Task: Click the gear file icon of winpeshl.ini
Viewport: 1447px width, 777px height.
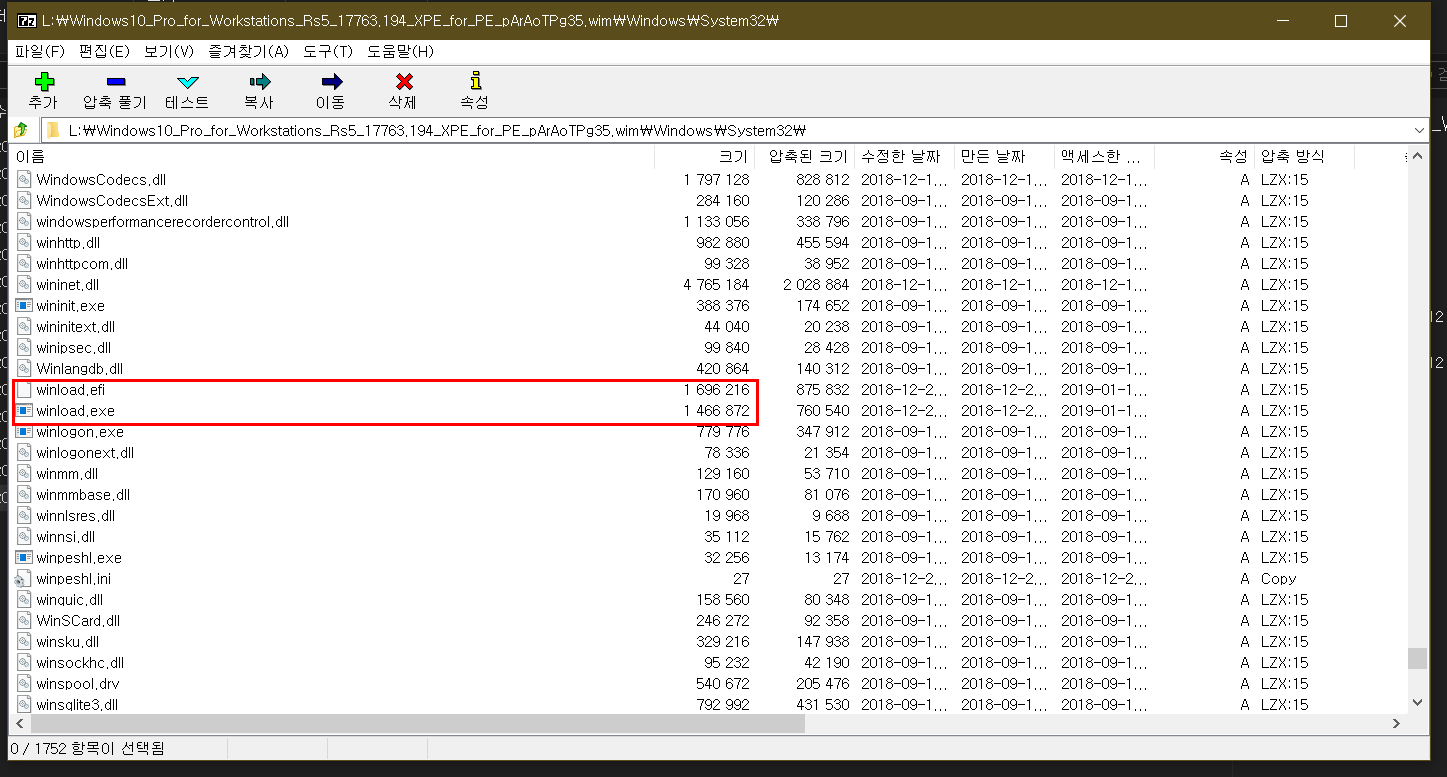Action: point(24,579)
